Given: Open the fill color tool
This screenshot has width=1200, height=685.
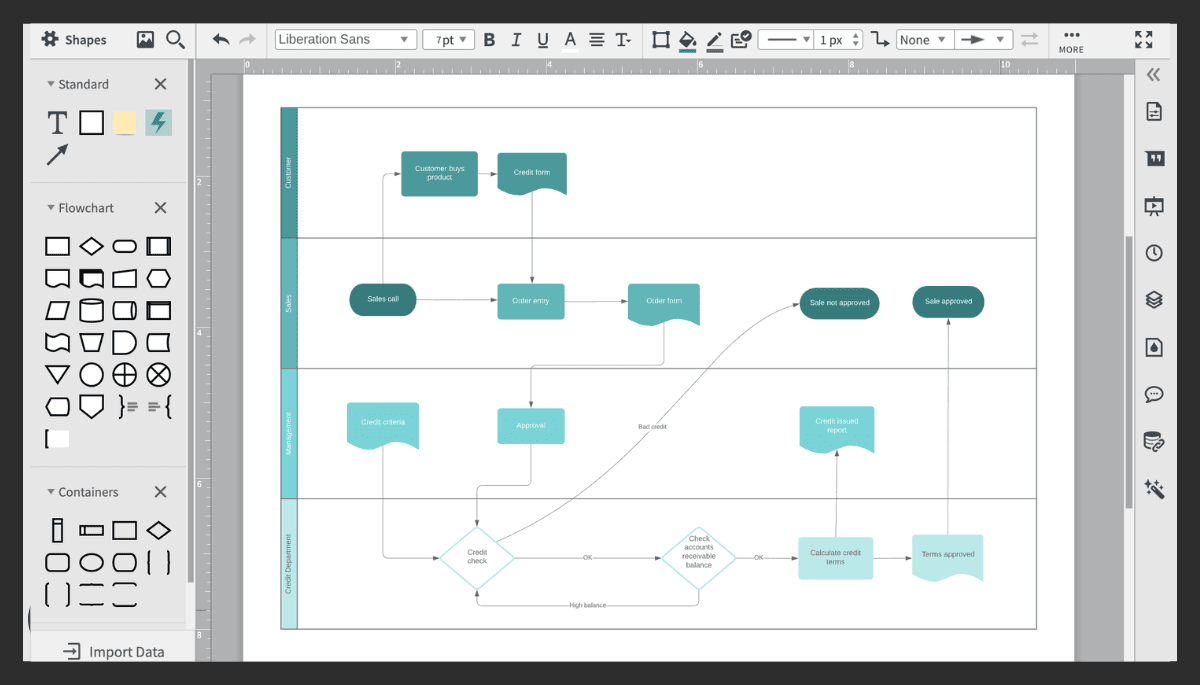Looking at the screenshot, I should (686, 40).
